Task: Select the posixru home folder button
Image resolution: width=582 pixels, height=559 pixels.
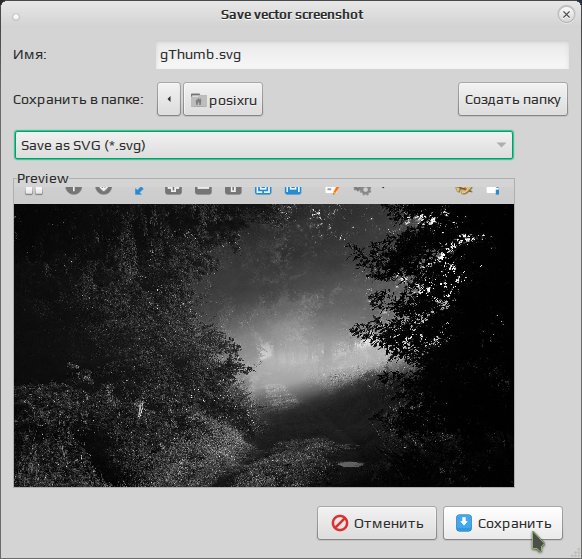Action: click(223, 99)
